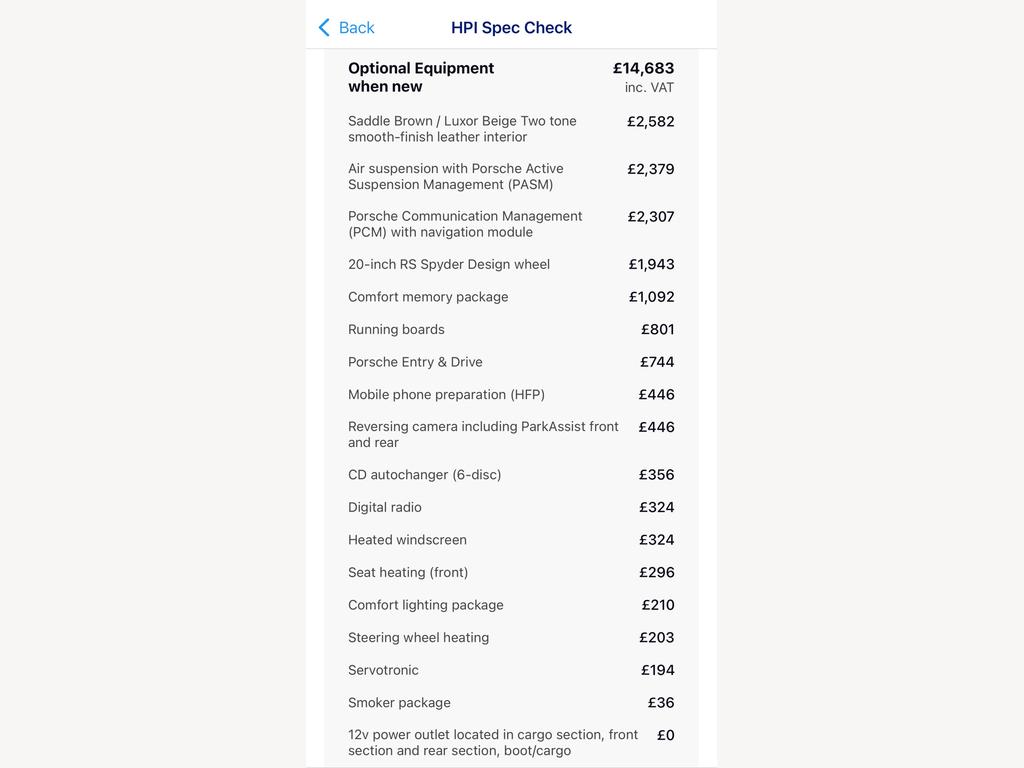Select Reversing camera including ParkAssist row
The image size is (1024, 768).
pyautogui.click(x=511, y=434)
